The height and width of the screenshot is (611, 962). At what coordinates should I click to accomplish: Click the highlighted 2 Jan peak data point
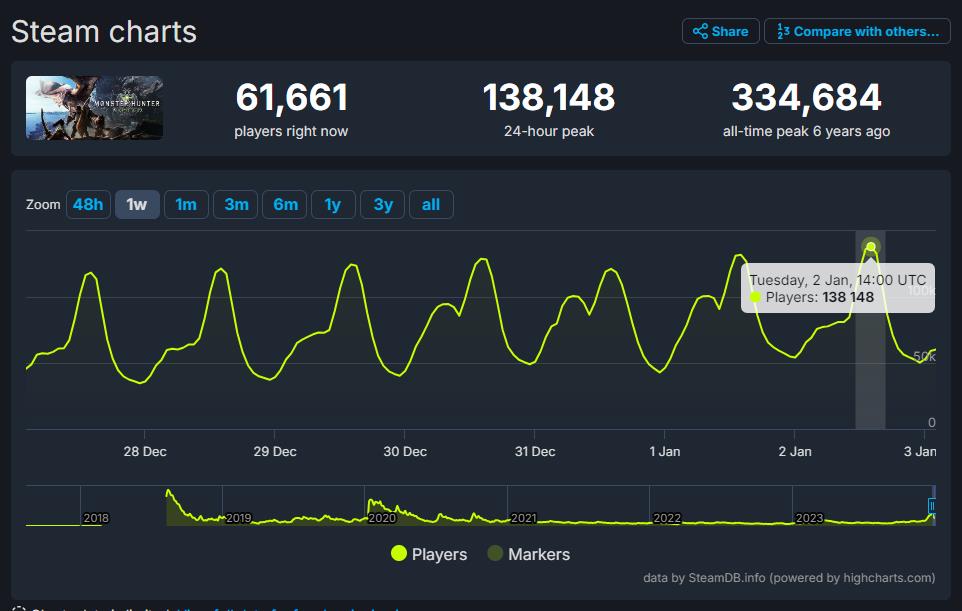point(871,247)
